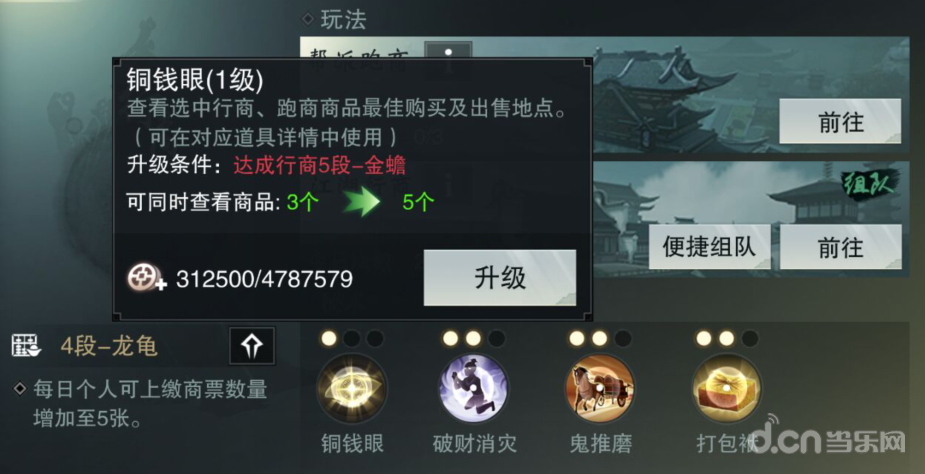
Task: Click the 4段-龙龟 rank title
Action: (109, 346)
